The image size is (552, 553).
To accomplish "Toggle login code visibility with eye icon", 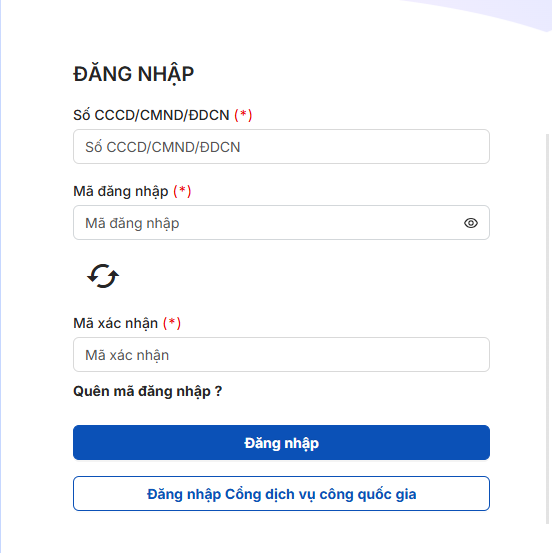I will pyautogui.click(x=471, y=223).
